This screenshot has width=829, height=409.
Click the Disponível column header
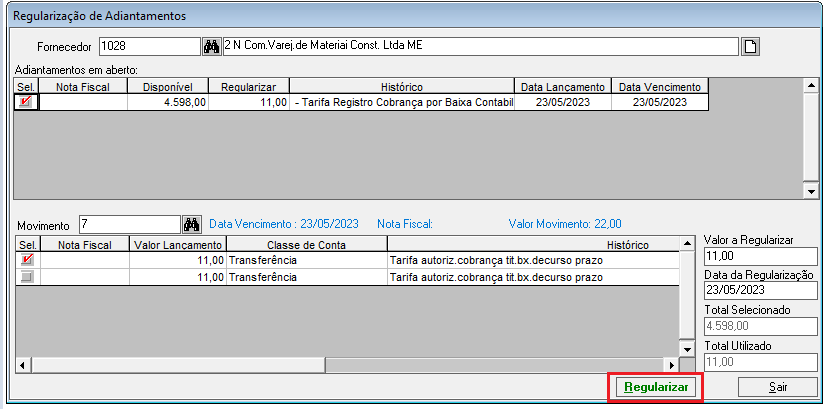tap(168, 87)
